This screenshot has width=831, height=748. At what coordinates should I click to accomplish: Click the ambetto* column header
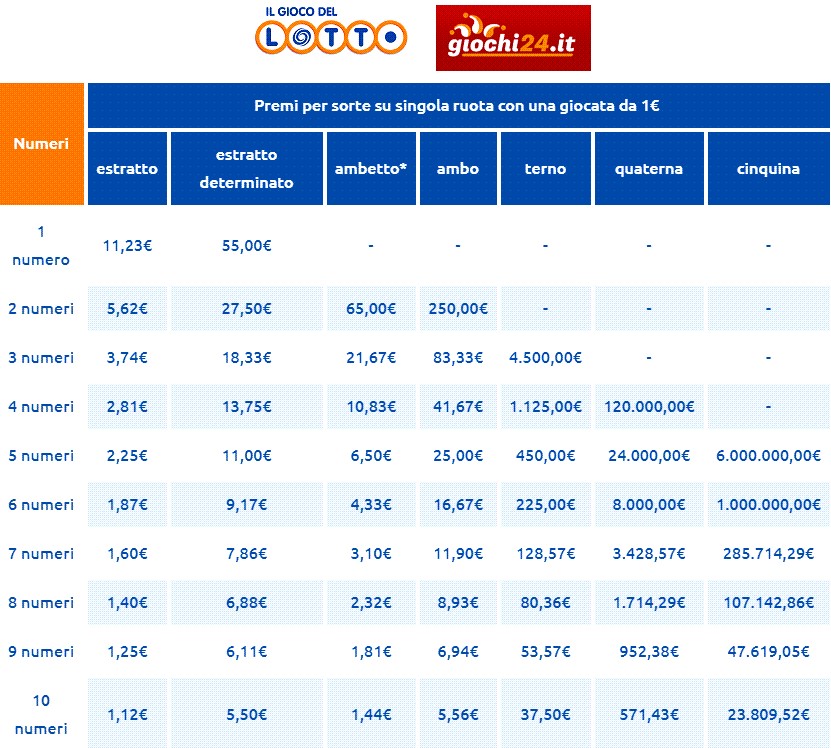pos(371,169)
